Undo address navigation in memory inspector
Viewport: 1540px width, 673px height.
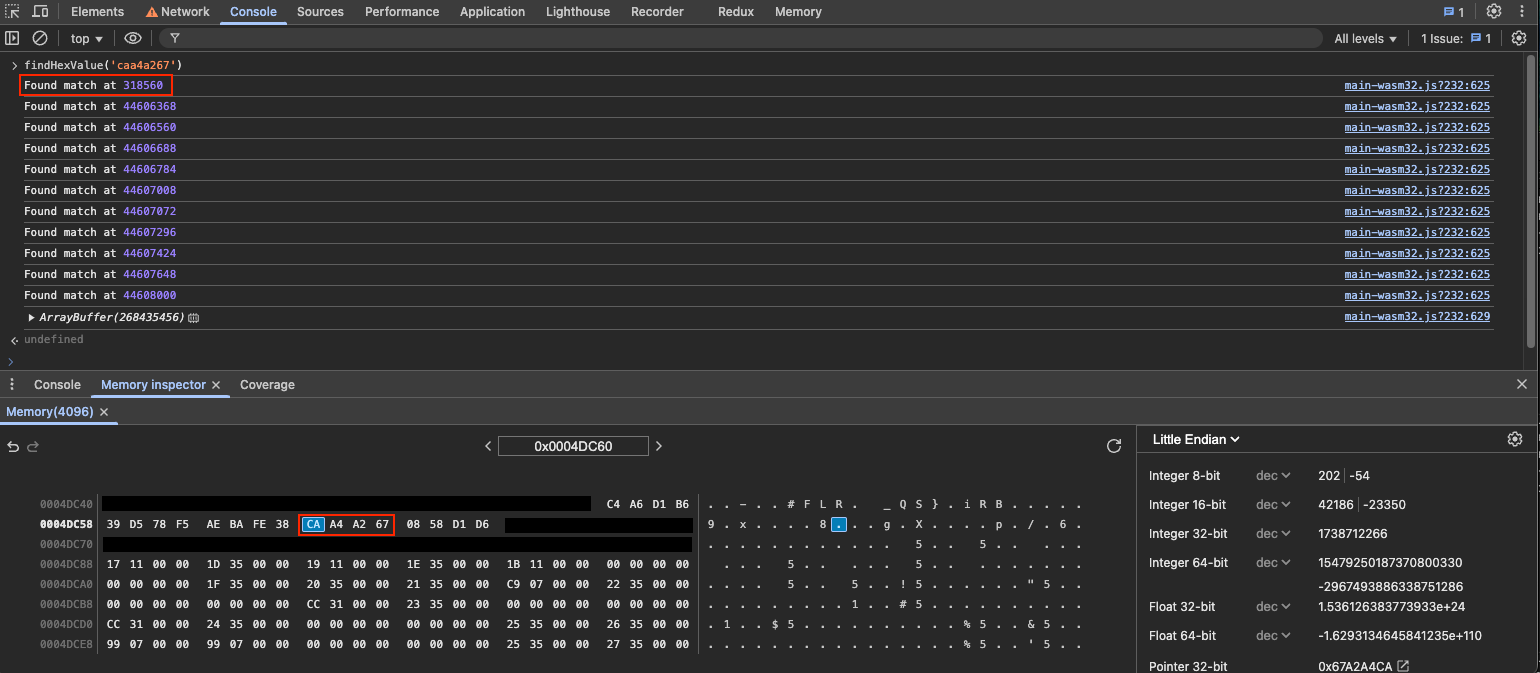(12, 446)
